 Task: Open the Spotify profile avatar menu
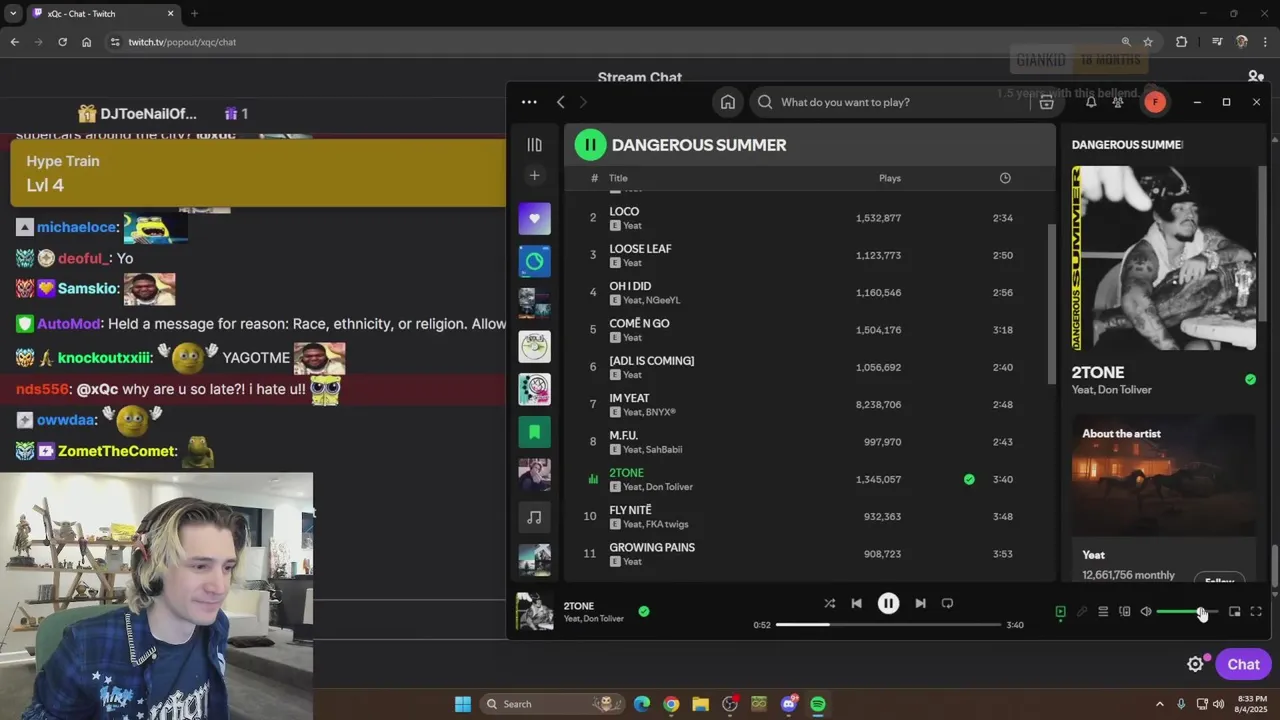[1155, 102]
